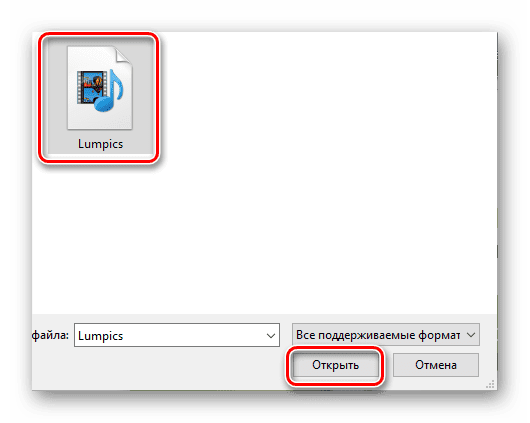530x423 pixels.
Task: Click the film strip picture on the file icon
Action: [x=92, y=87]
